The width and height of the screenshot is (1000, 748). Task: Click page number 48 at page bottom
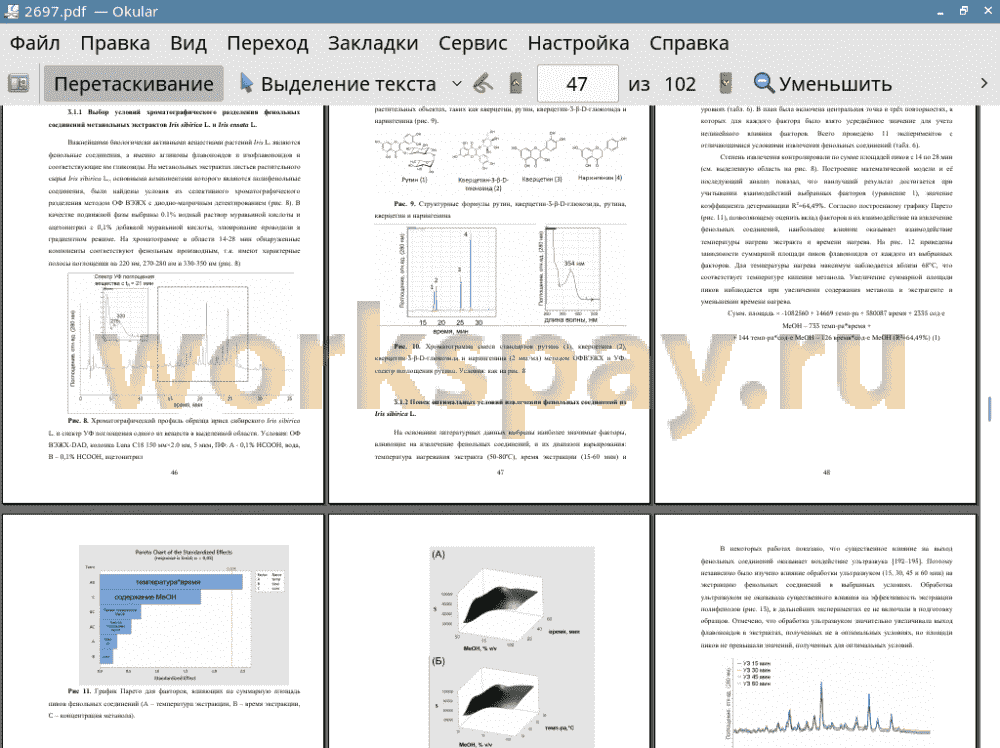coord(827,473)
